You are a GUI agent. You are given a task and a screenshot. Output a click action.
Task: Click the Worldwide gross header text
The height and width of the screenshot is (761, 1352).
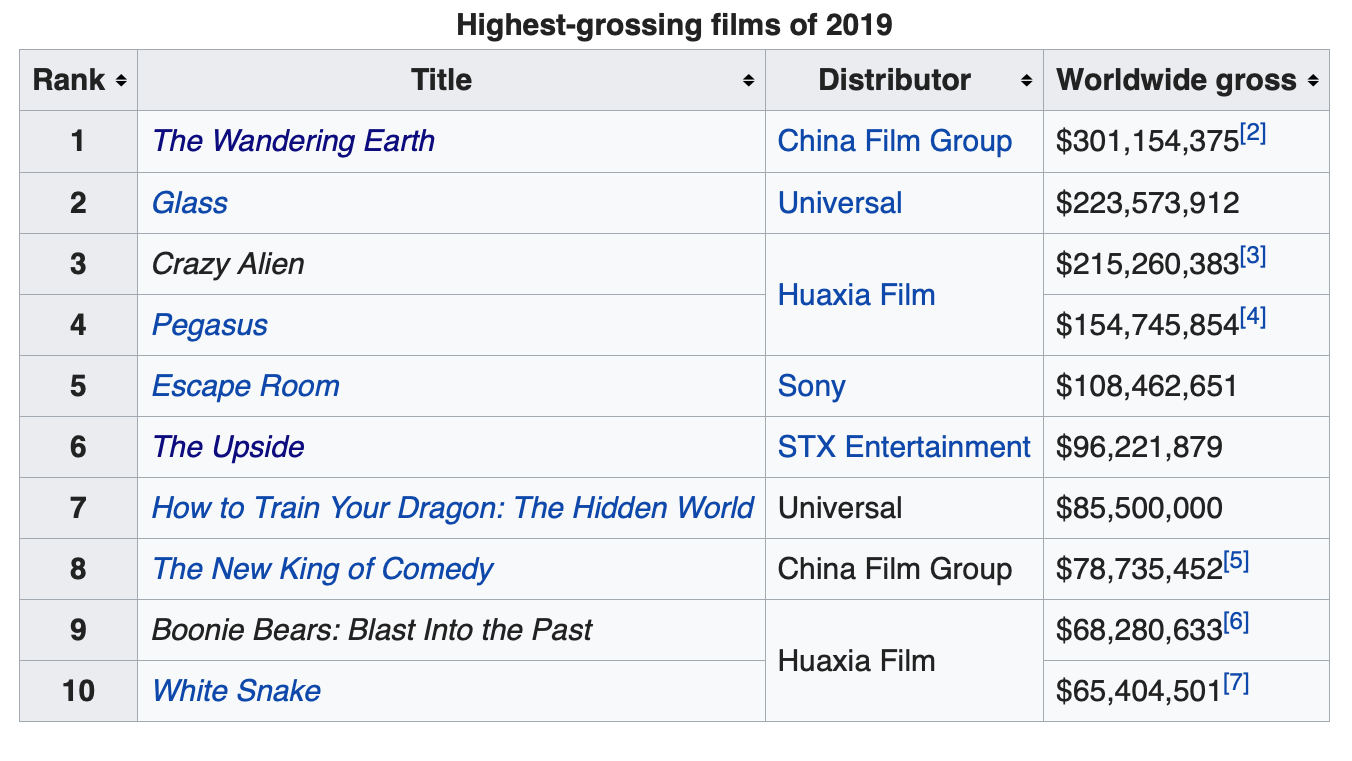point(1176,81)
